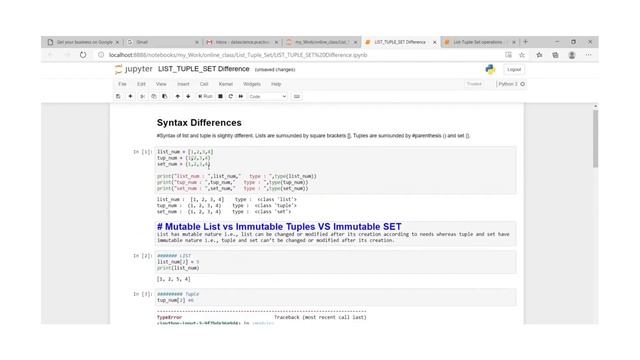
Task: Move selected cell down arrow icon
Action: (x=188, y=96)
